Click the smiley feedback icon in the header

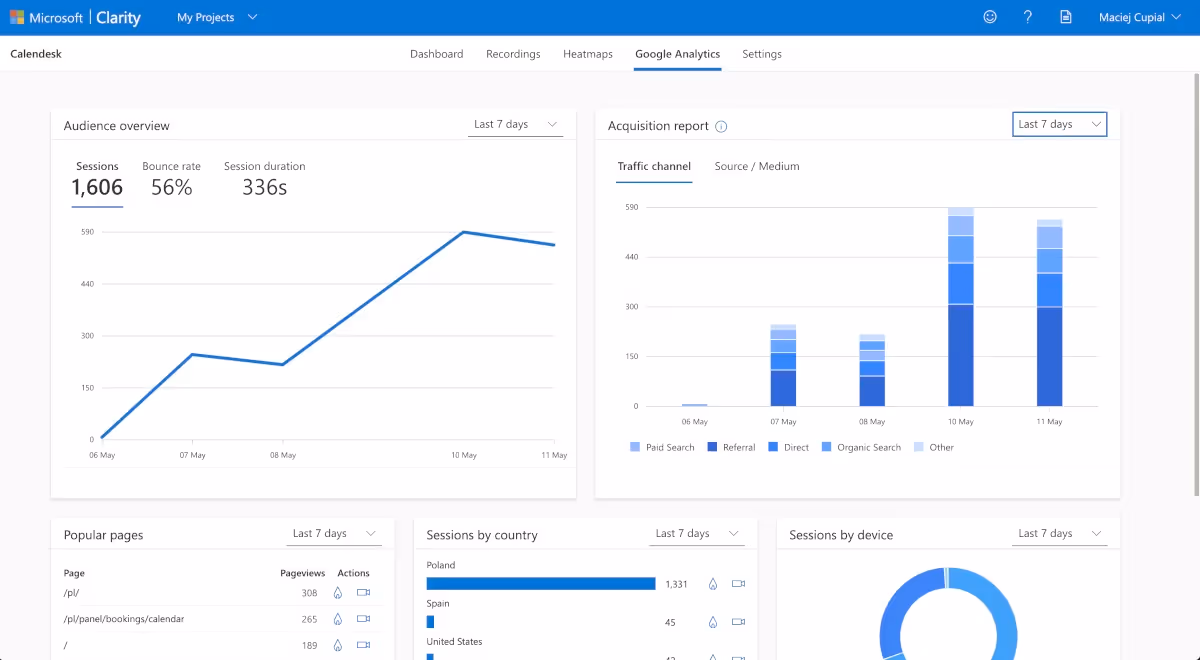989,17
